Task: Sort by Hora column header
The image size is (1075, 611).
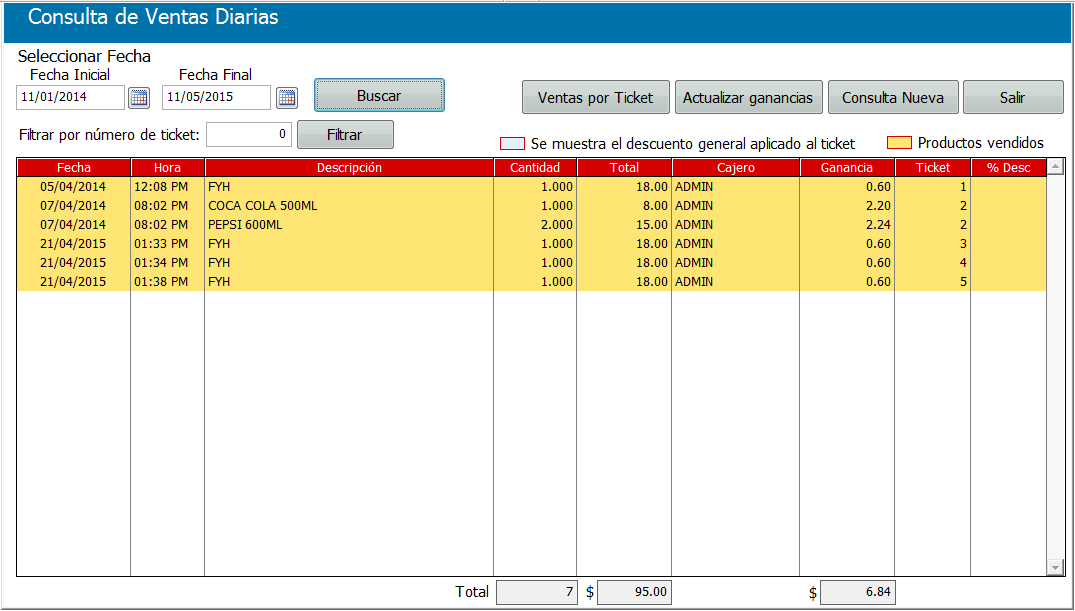Action: click(167, 167)
